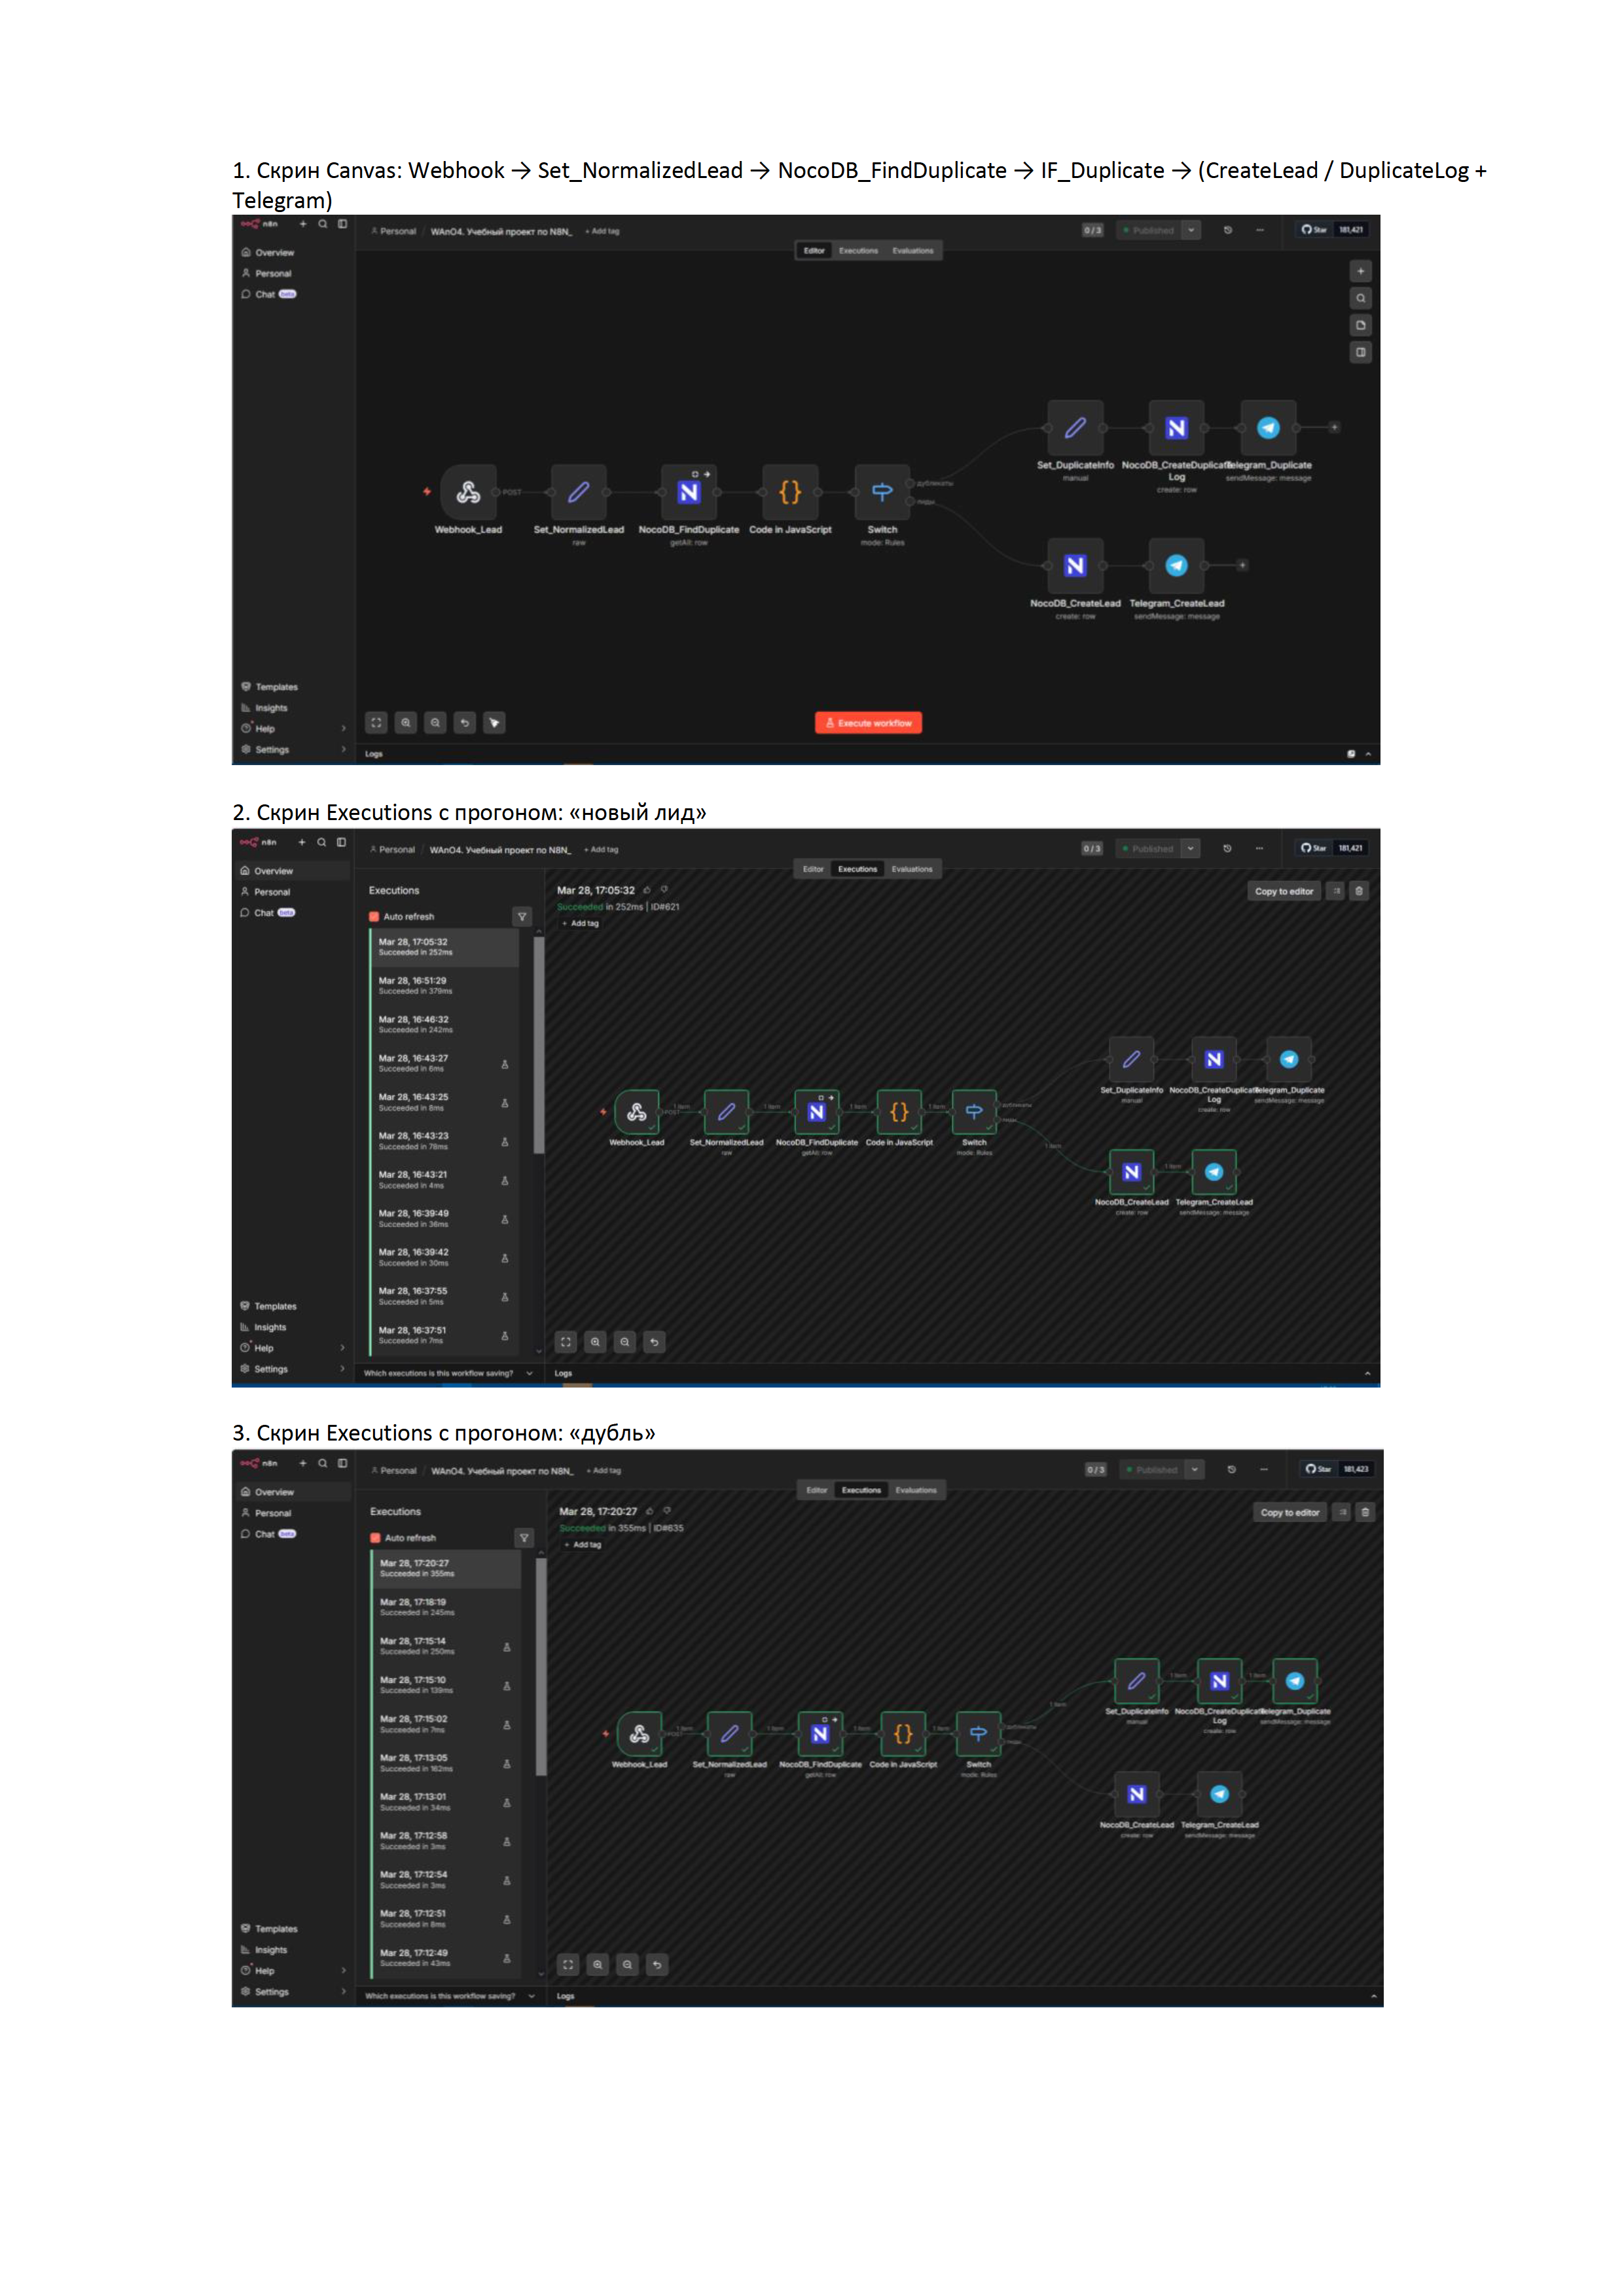
Task: Switch to Evaluations tab in the first Canvas screenshot
Action: [912, 251]
